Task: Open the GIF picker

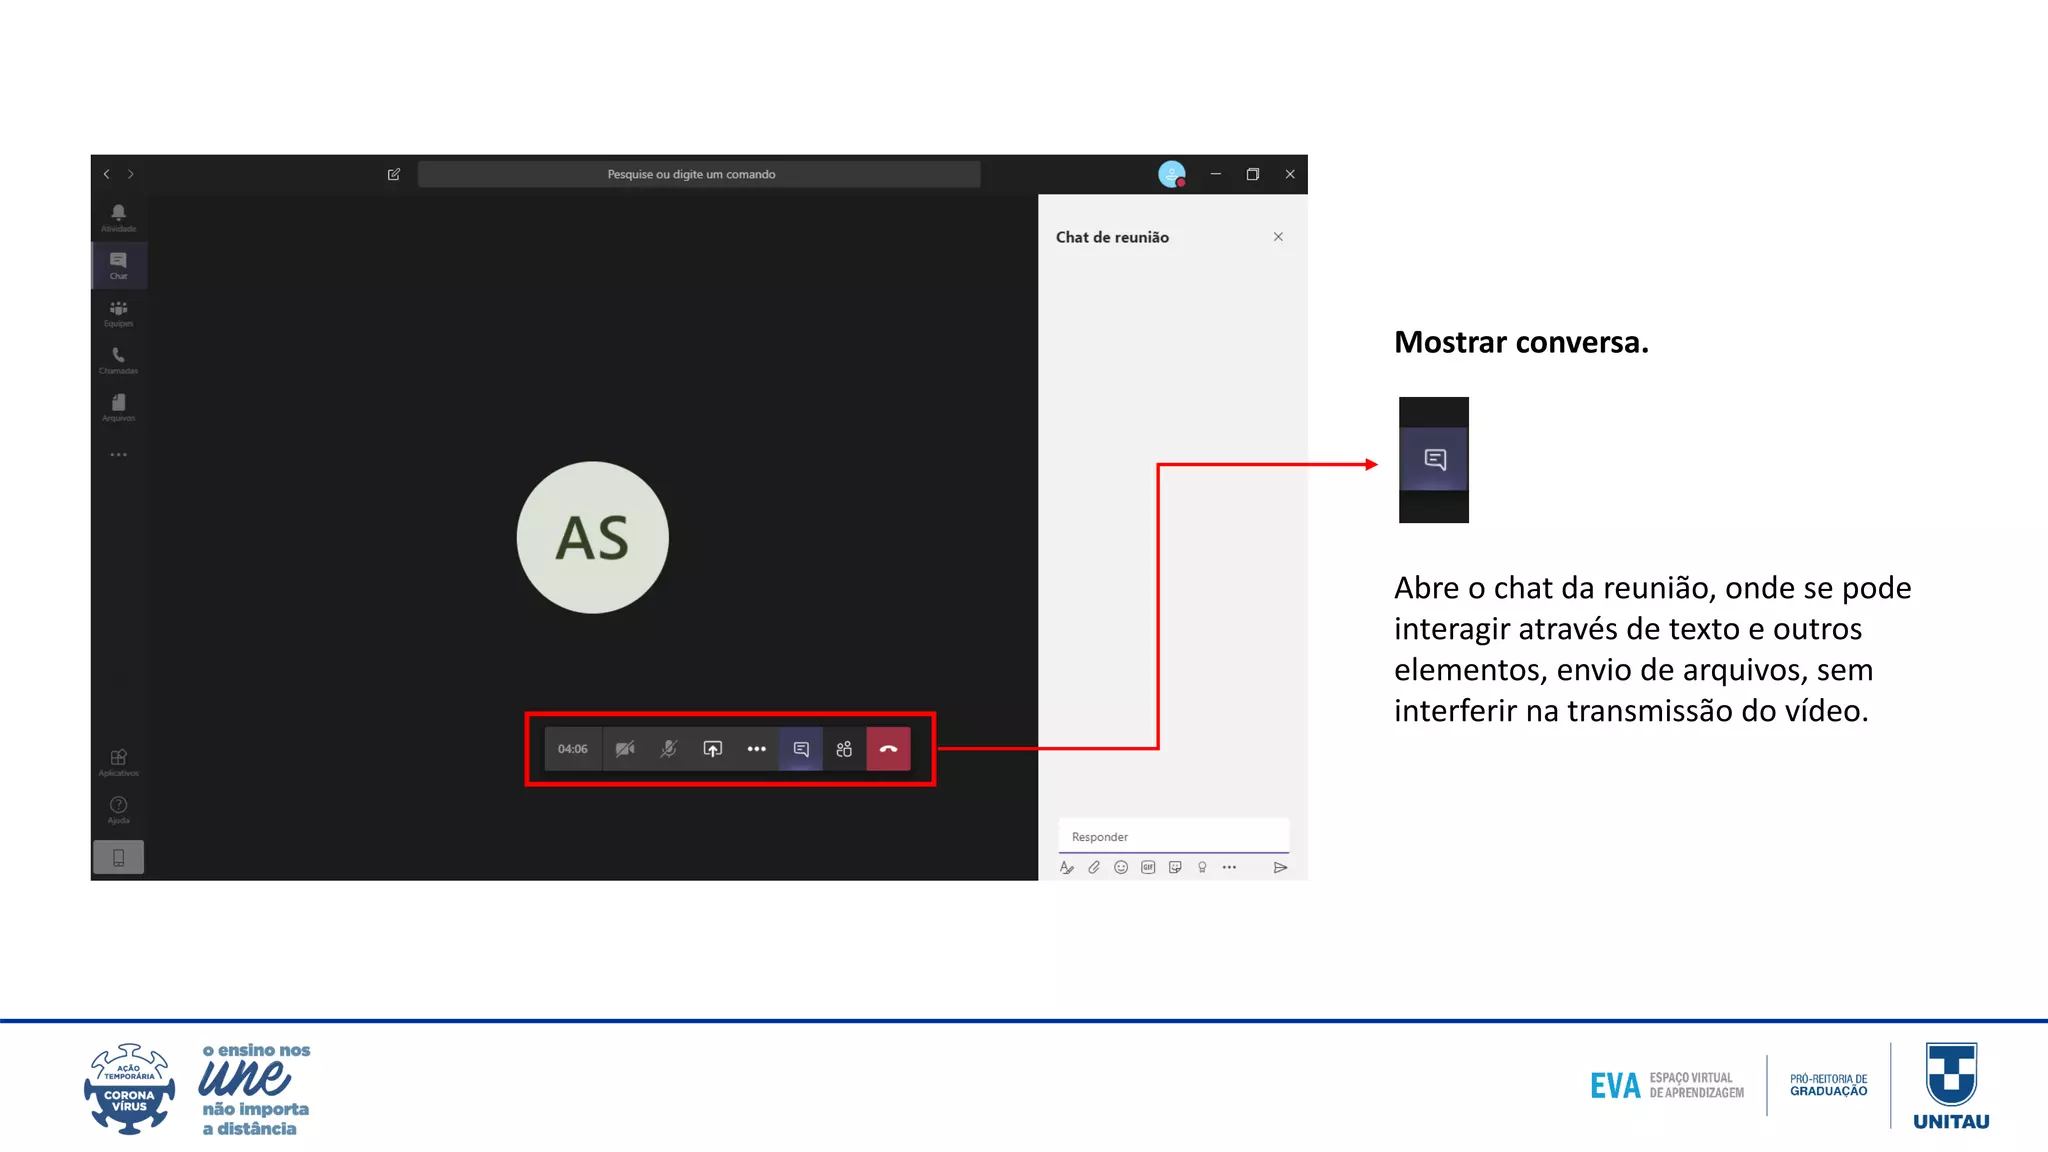Action: pyautogui.click(x=1148, y=868)
